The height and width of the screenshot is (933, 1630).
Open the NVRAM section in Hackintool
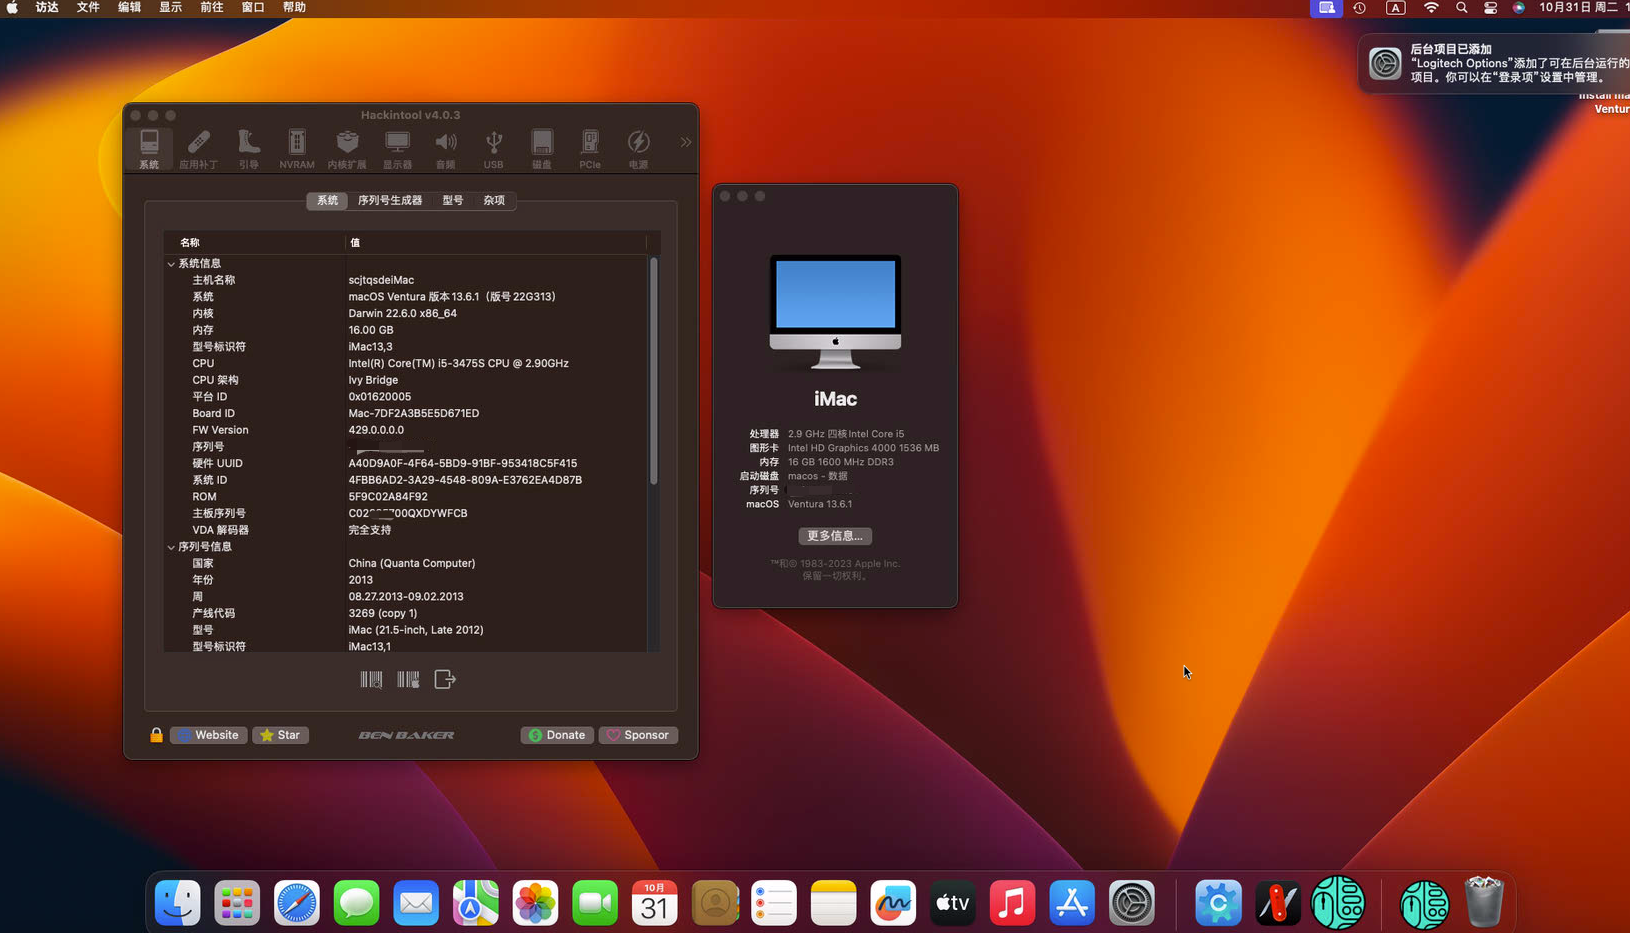click(x=297, y=149)
